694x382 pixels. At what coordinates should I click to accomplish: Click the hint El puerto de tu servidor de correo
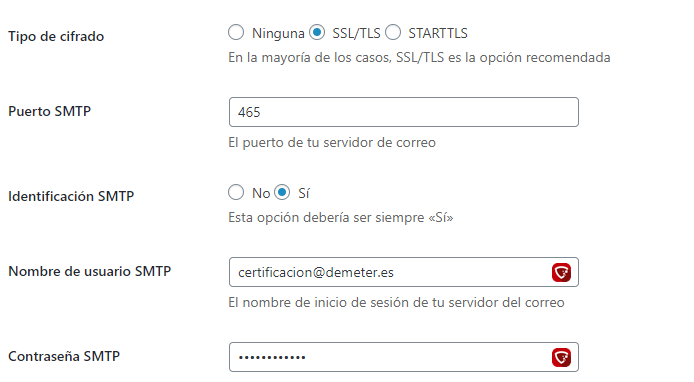point(332,143)
